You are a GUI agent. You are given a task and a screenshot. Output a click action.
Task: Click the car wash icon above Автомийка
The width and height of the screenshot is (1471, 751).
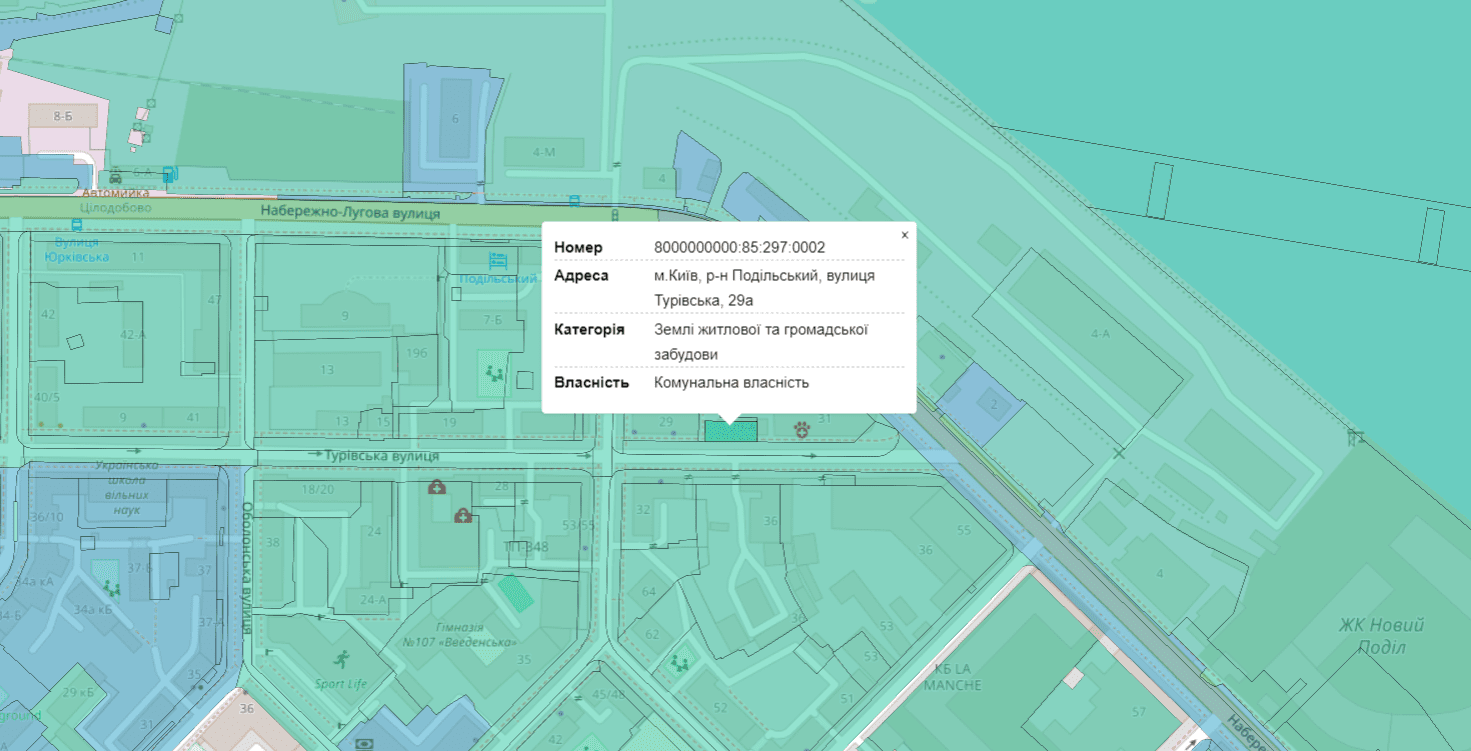click(x=116, y=177)
